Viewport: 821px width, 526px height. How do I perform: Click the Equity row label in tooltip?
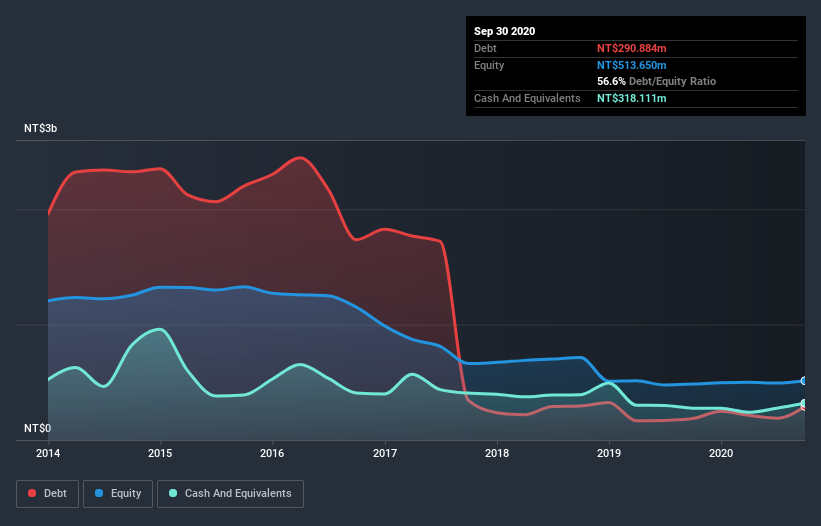pyautogui.click(x=489, y=65)
